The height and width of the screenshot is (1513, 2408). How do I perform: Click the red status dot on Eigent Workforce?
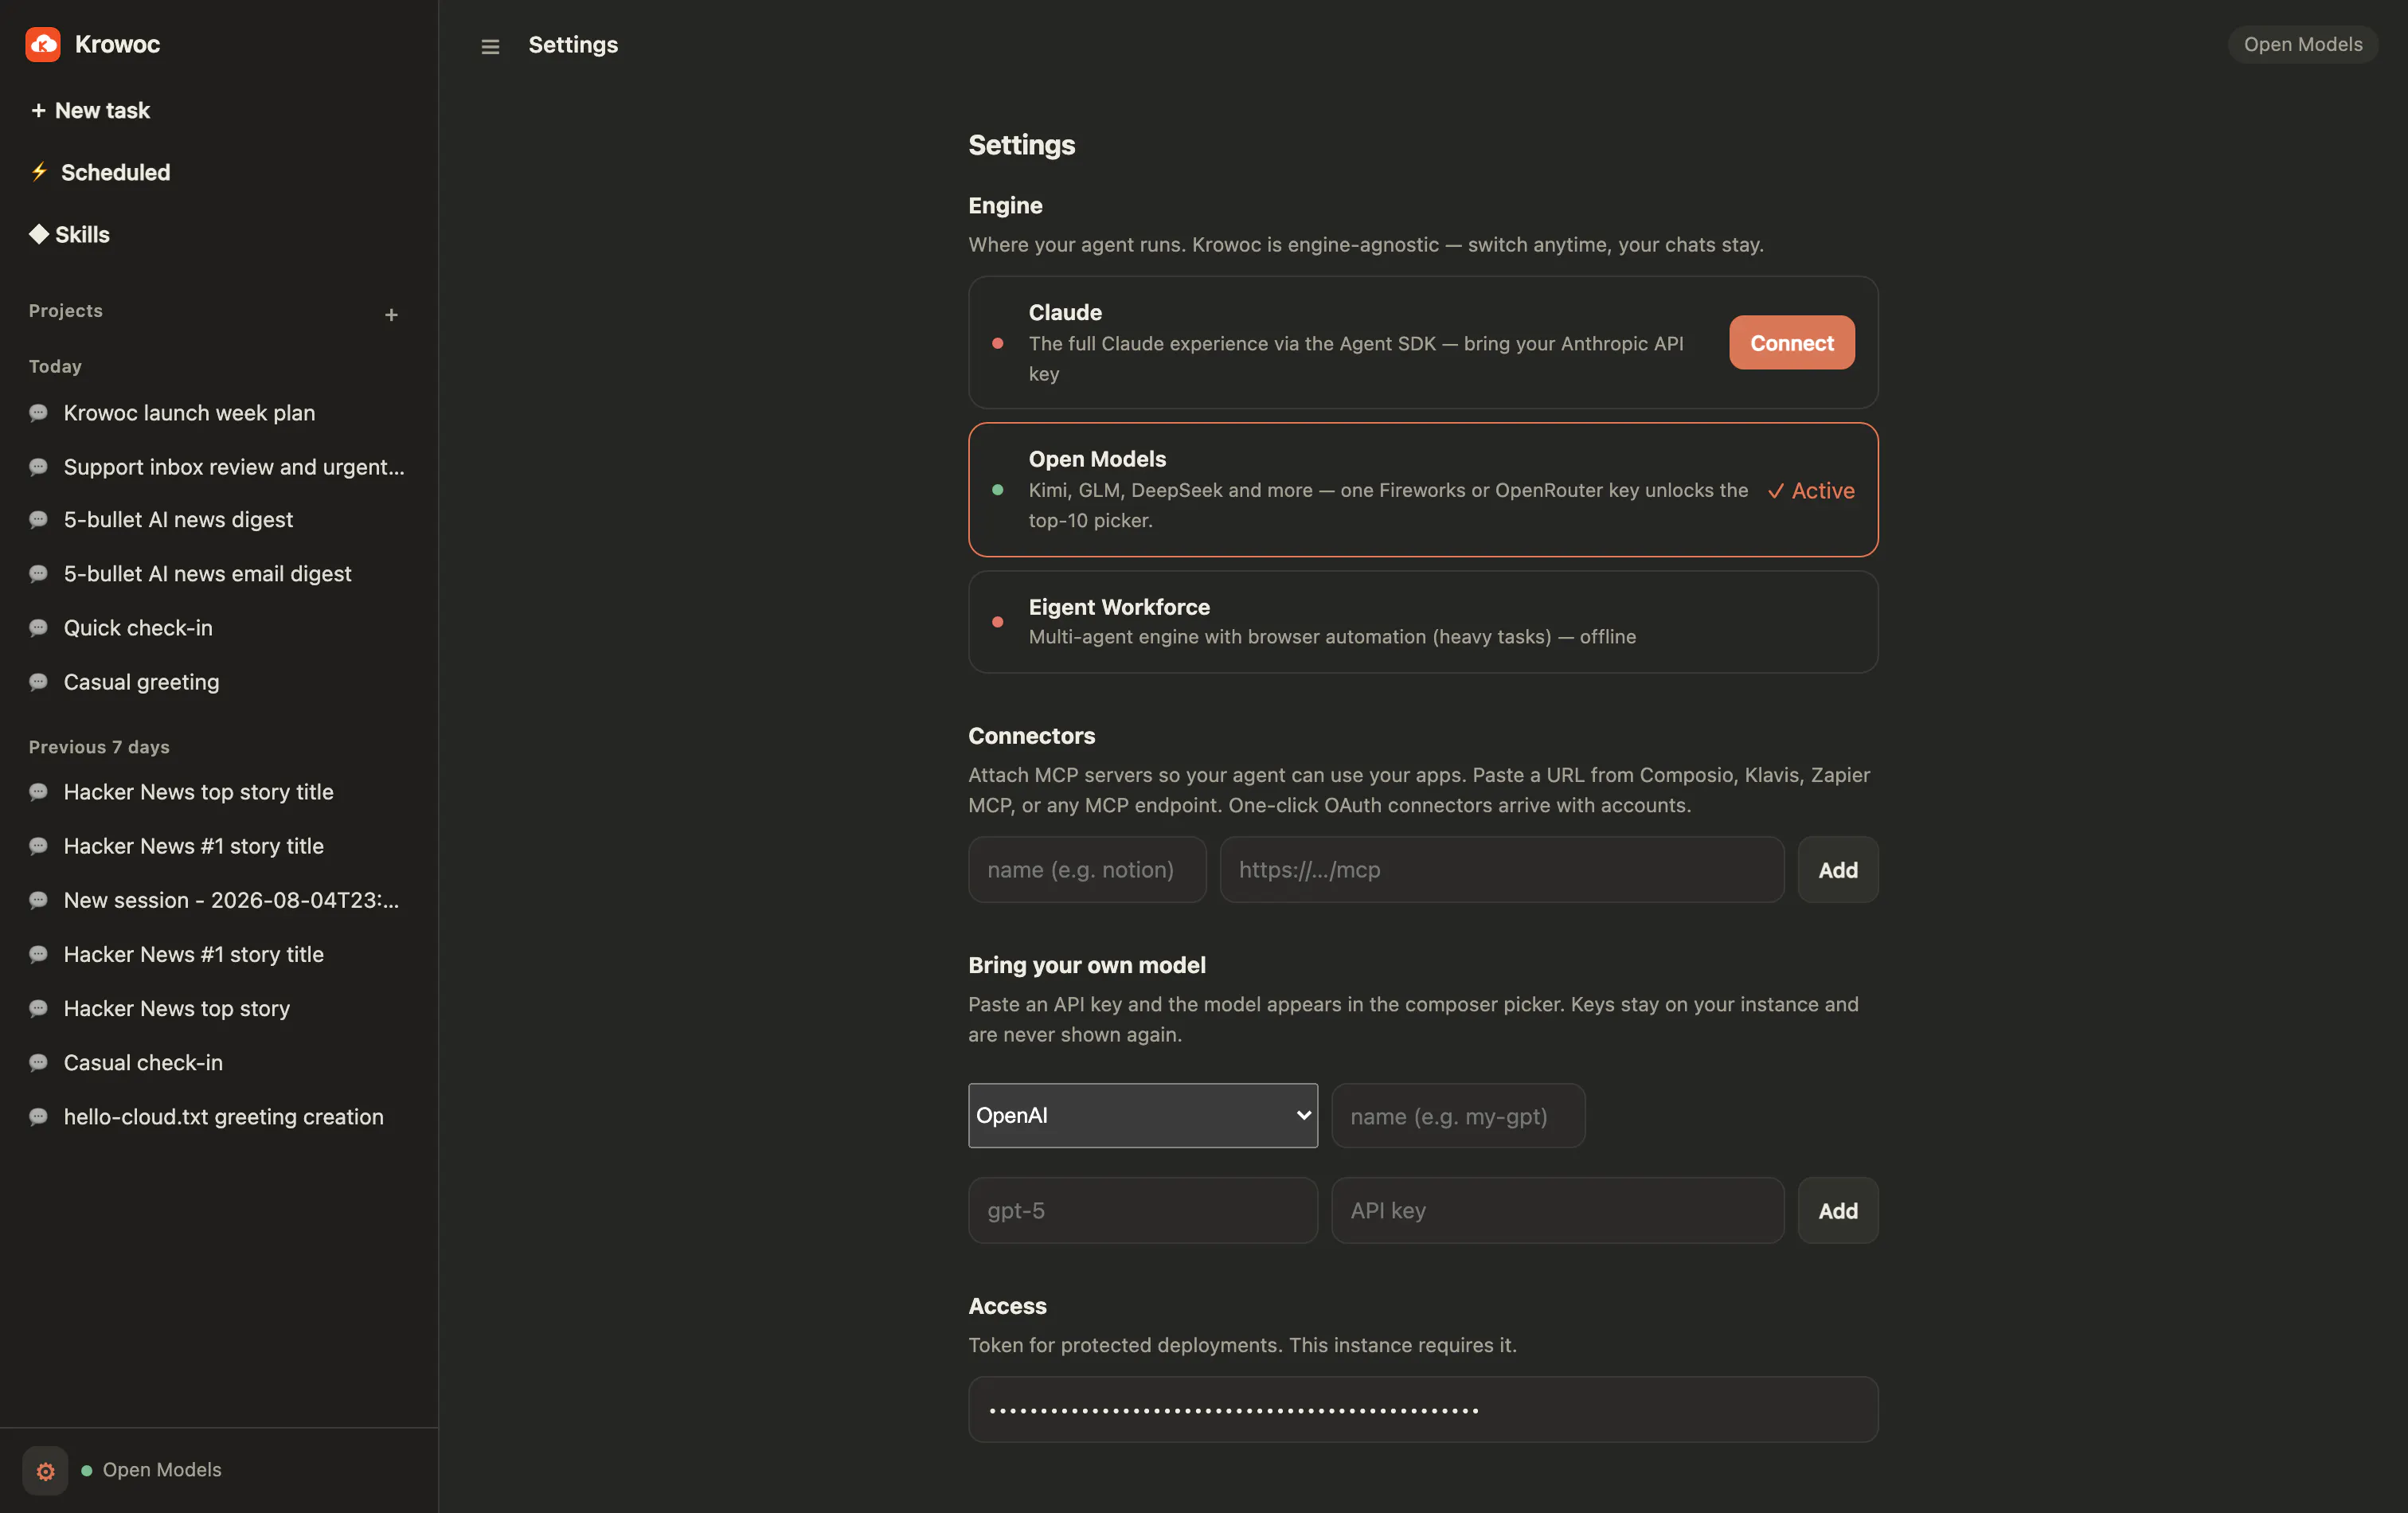[x=997, y=622]
